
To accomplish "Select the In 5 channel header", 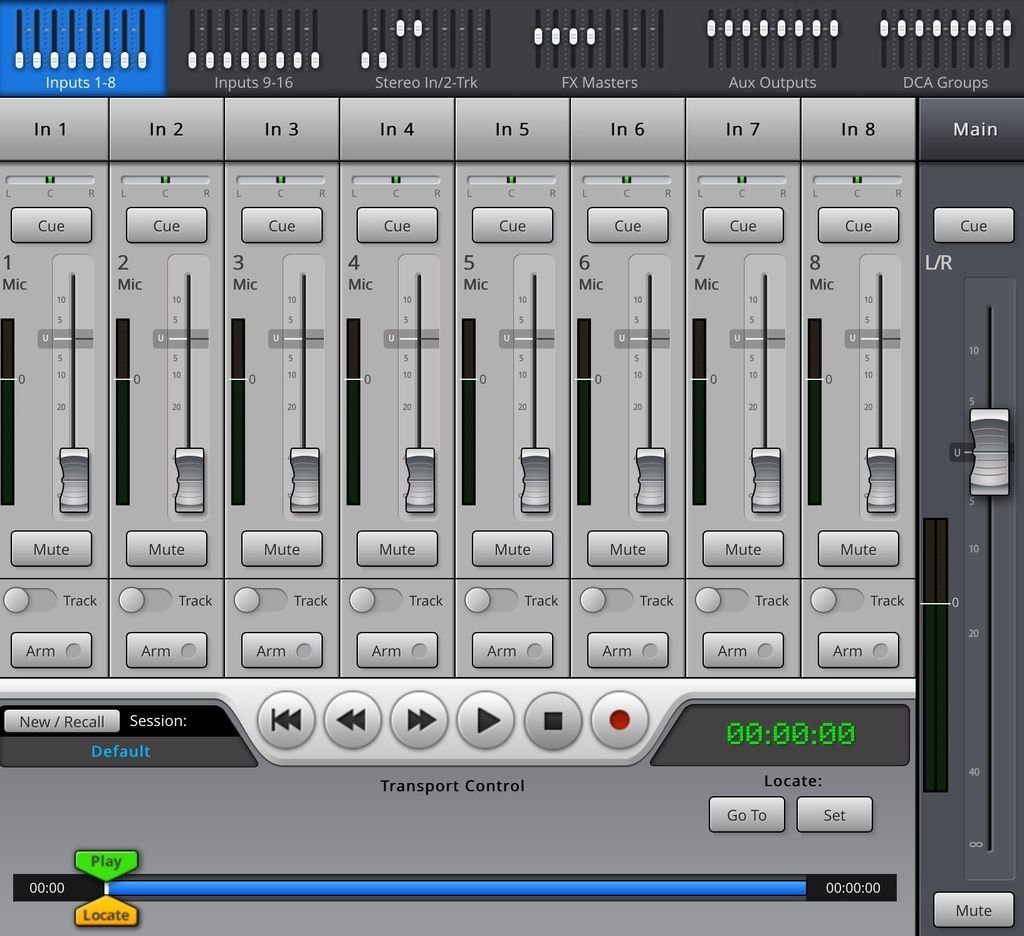I will pyautogui.click(x=512, y=129).
